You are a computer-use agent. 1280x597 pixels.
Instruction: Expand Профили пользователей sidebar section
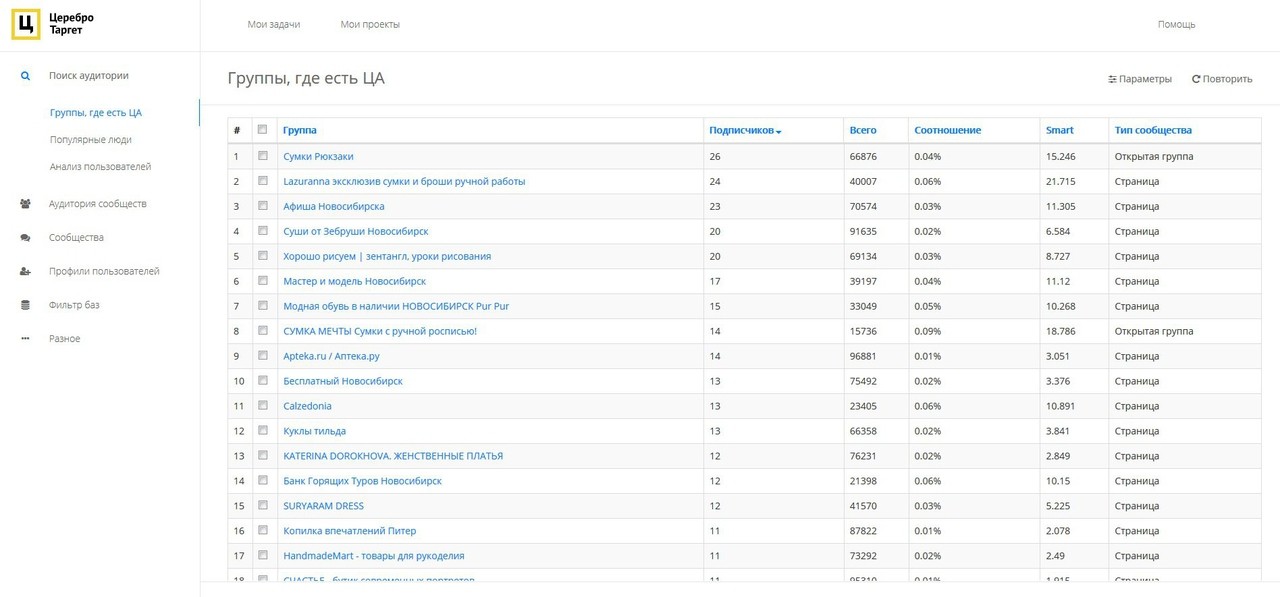[104, 272]
